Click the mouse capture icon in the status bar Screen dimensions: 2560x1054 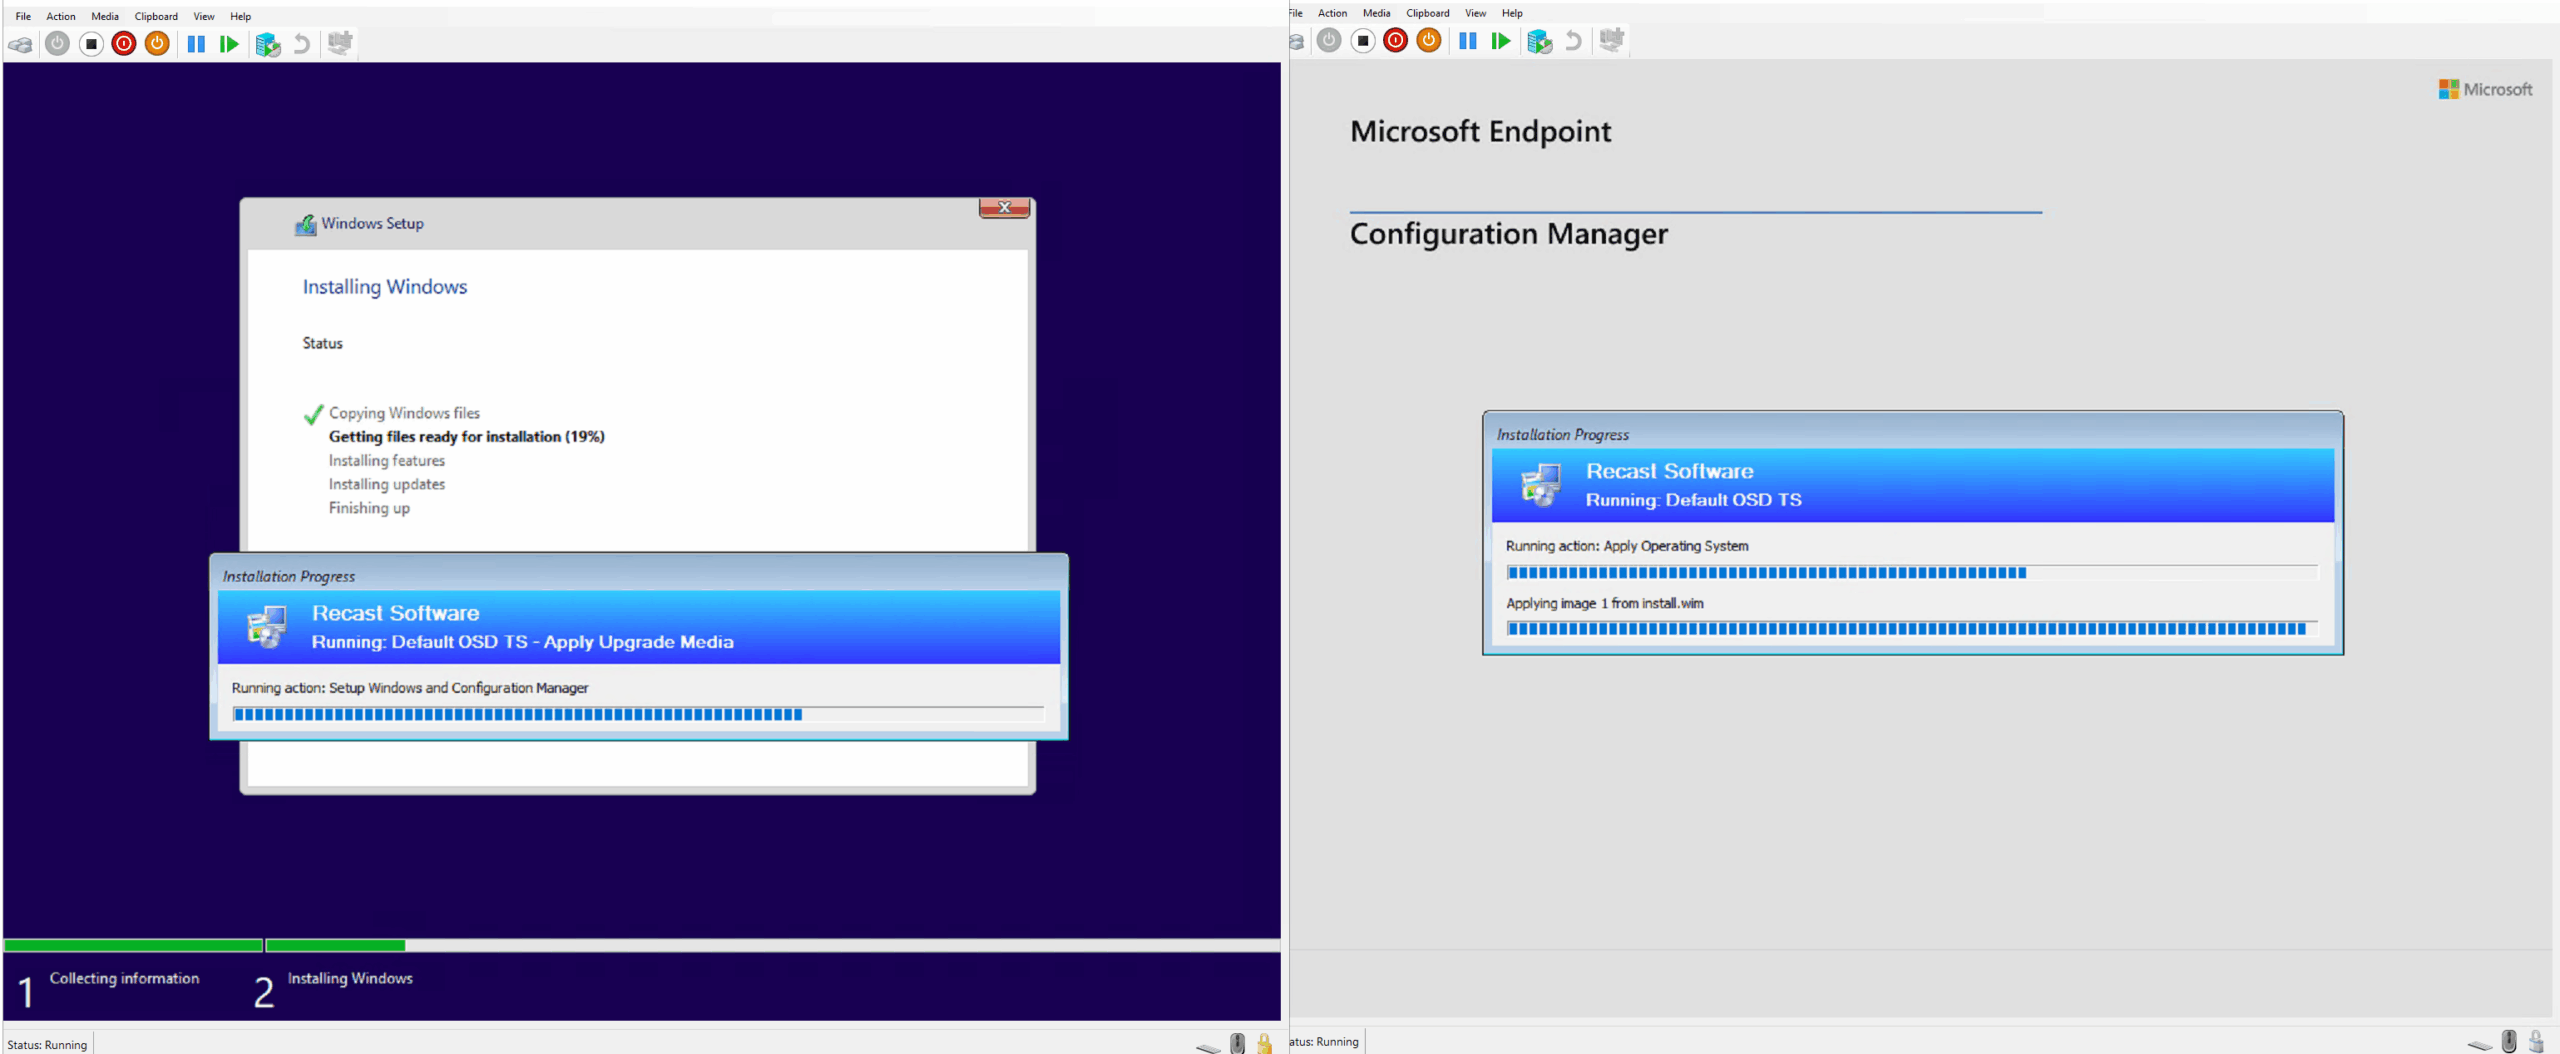tap(1237, 1042)
